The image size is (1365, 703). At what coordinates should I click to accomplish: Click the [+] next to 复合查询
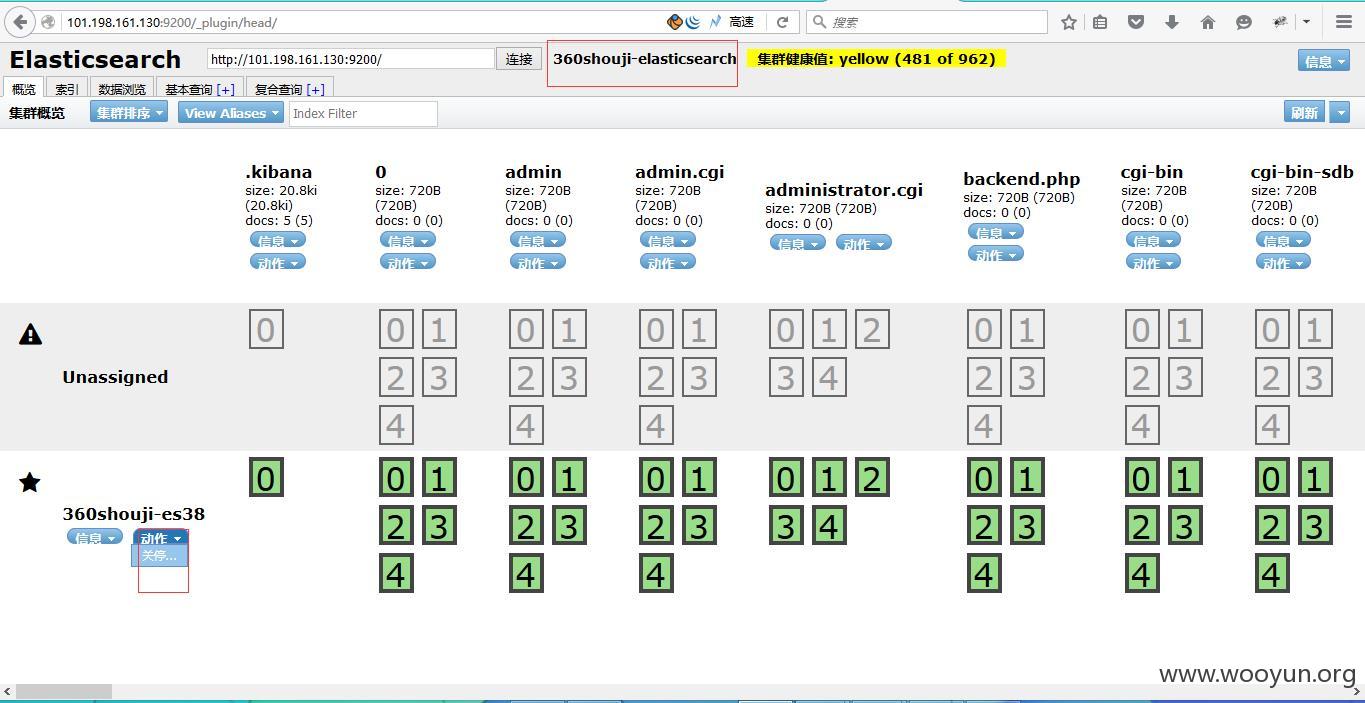point(316,89)
